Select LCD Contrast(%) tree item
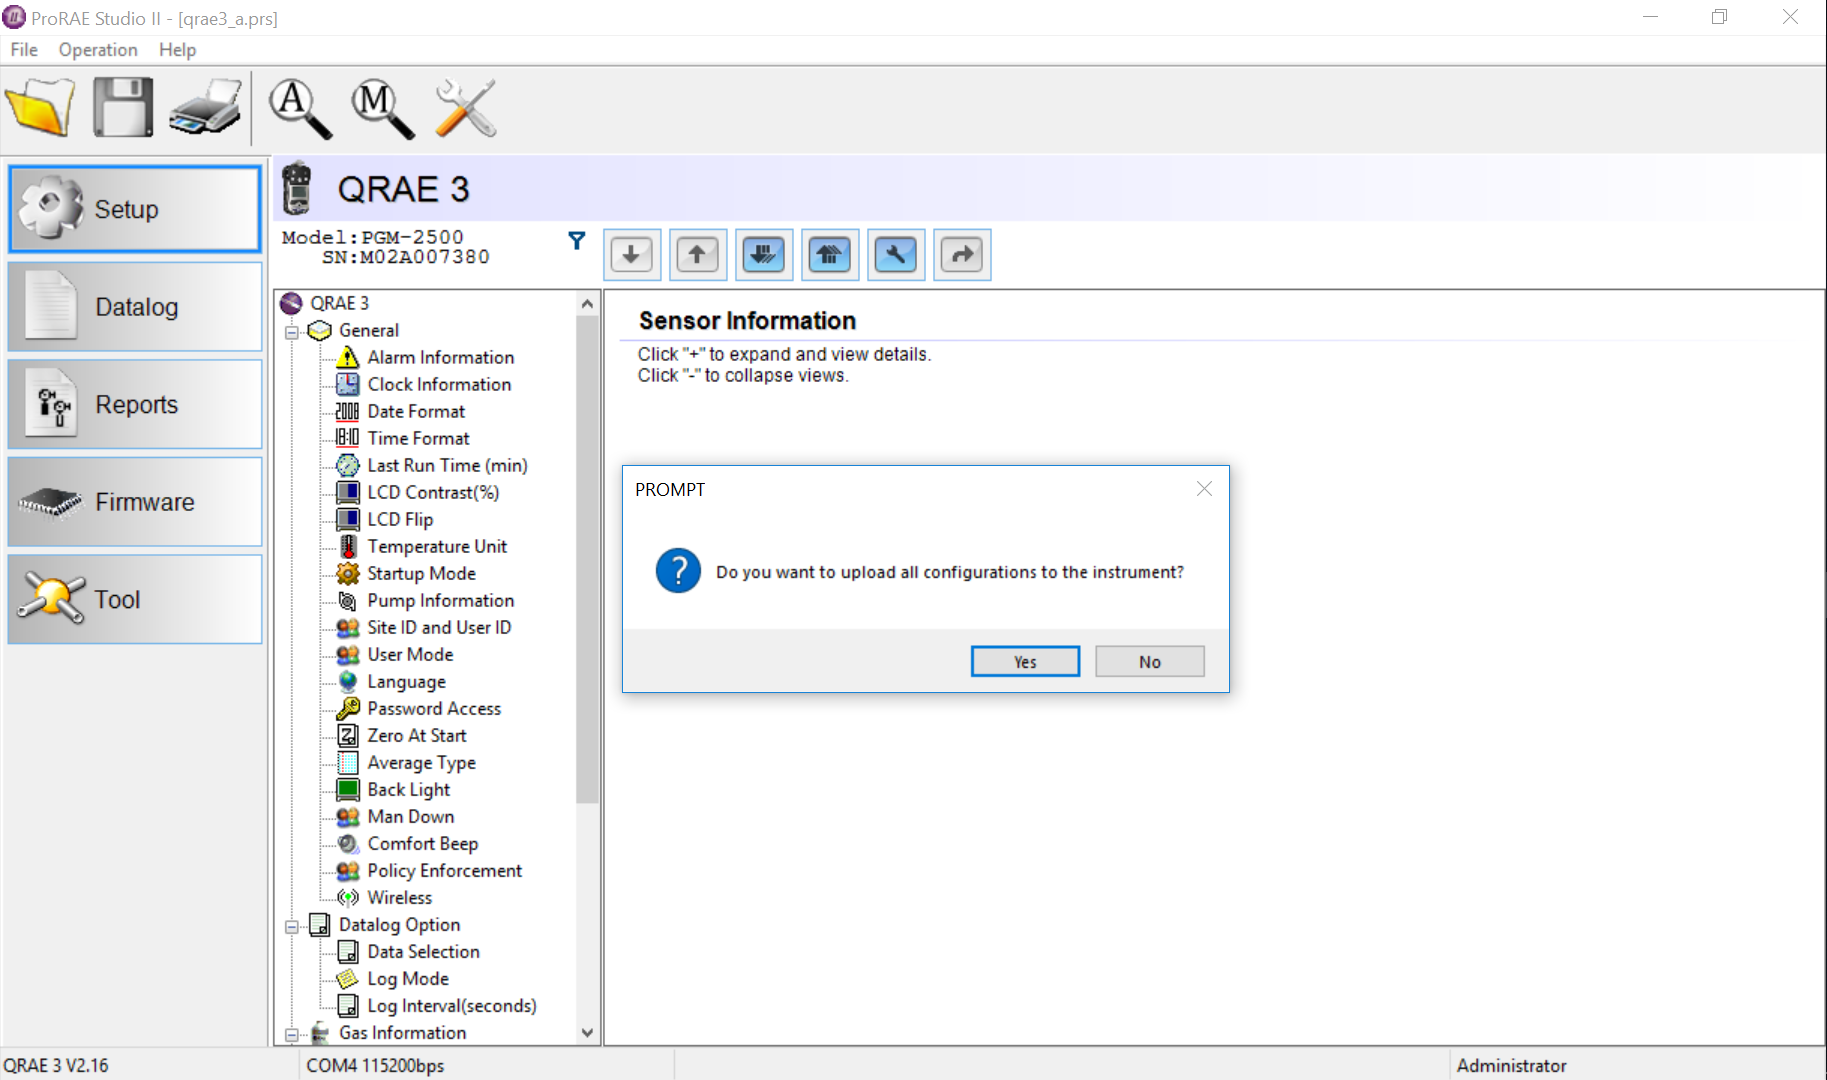This screenshot has height=1080, width=1827. tap(433, 492)
